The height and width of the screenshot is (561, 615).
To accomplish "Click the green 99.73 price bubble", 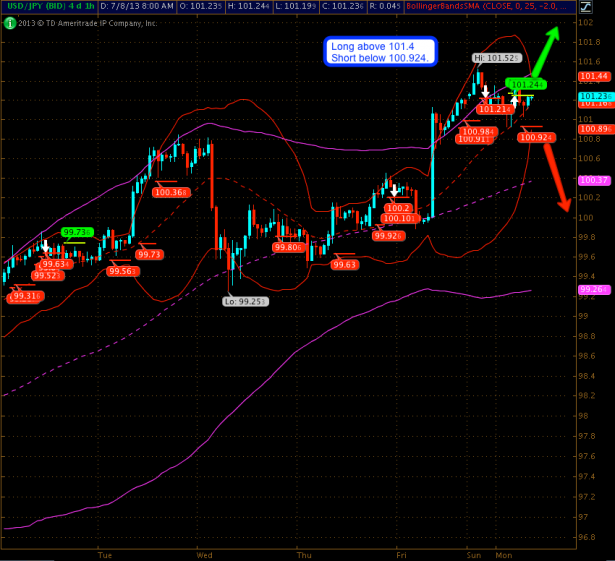I will tap(77, 232).
